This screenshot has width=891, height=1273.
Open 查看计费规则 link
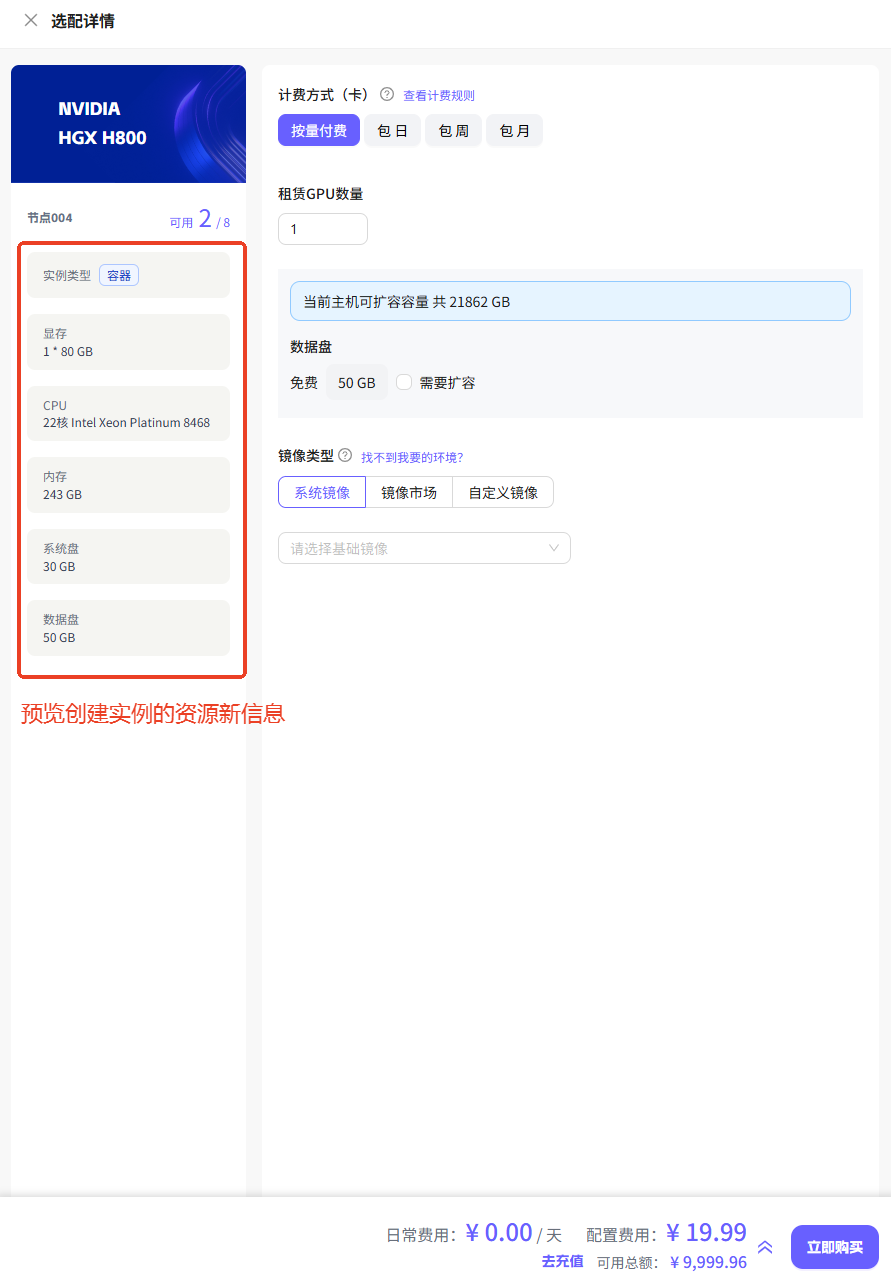click(439, 96)
